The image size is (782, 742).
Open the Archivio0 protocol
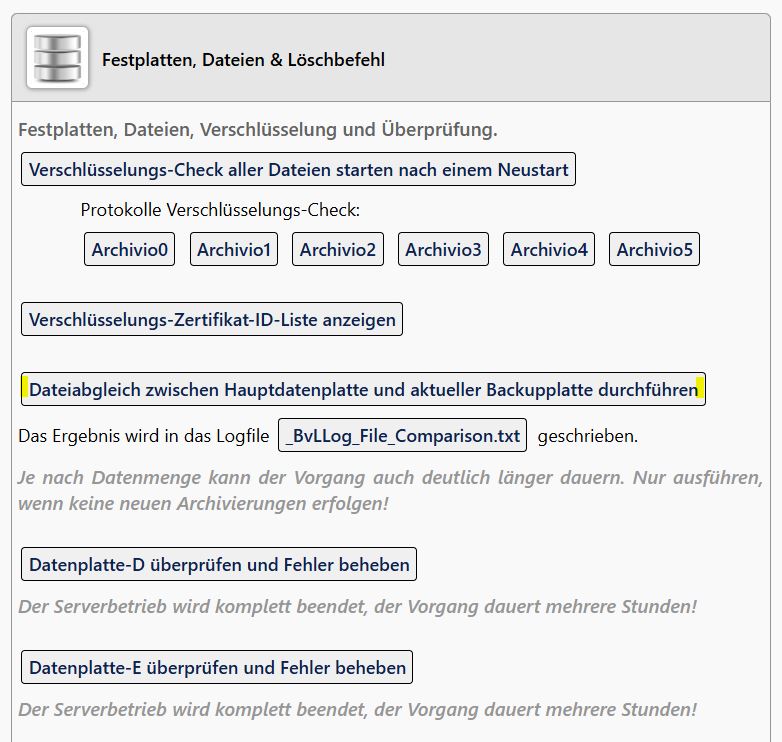tap(130, 250)
